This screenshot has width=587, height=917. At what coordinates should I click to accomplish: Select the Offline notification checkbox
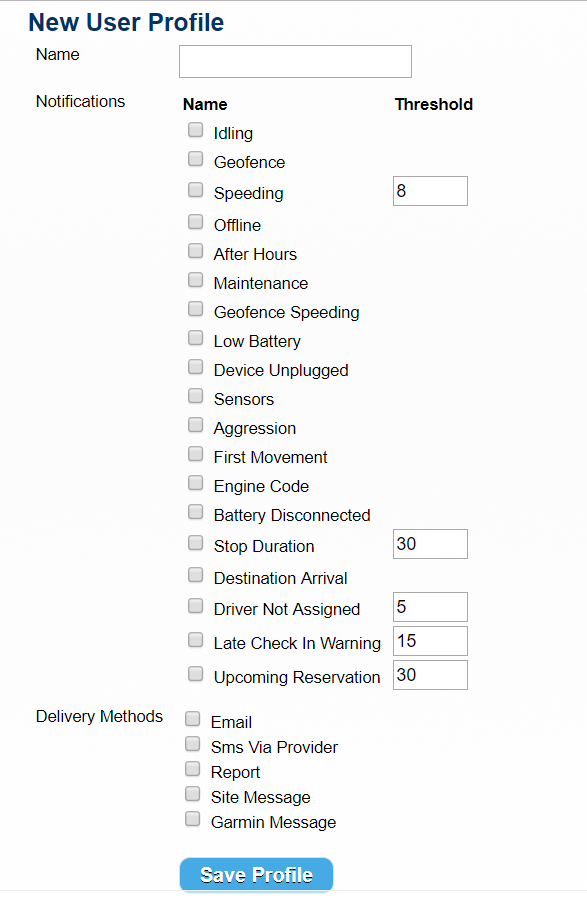(x=195, y=222)
